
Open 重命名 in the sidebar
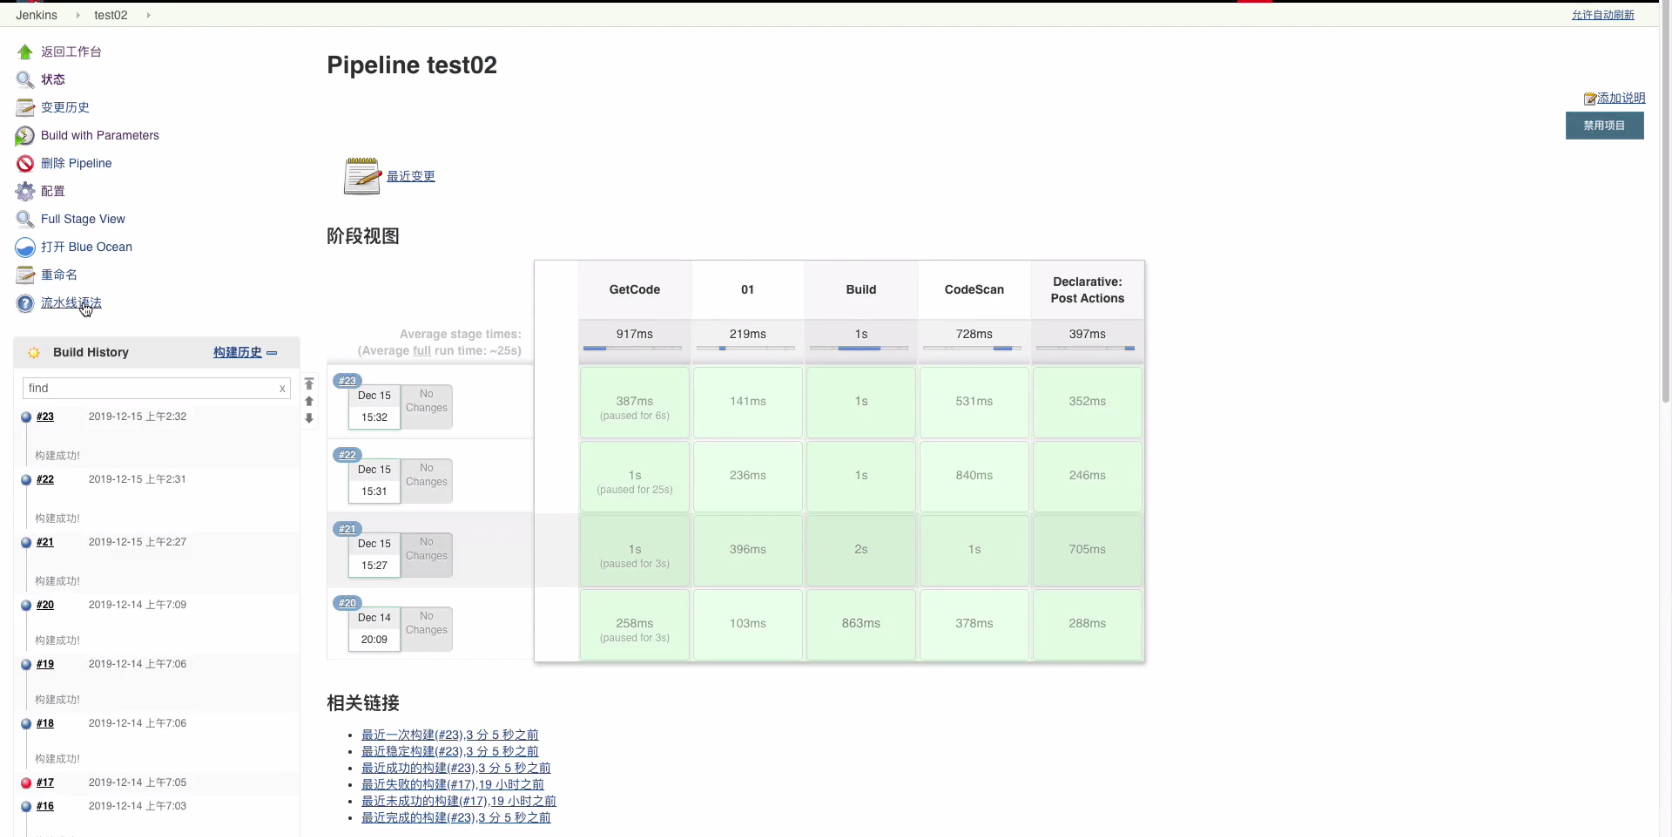59,276
